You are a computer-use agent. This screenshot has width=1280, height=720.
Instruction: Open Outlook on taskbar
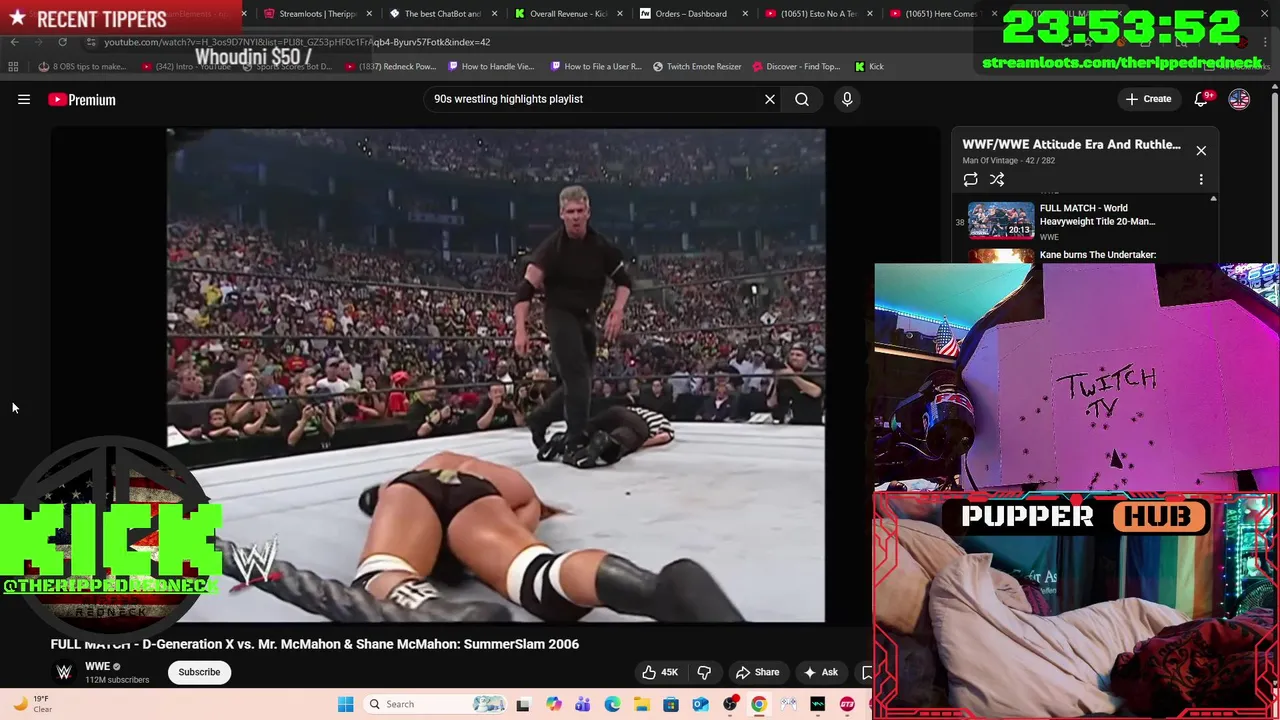pos(700,704)
